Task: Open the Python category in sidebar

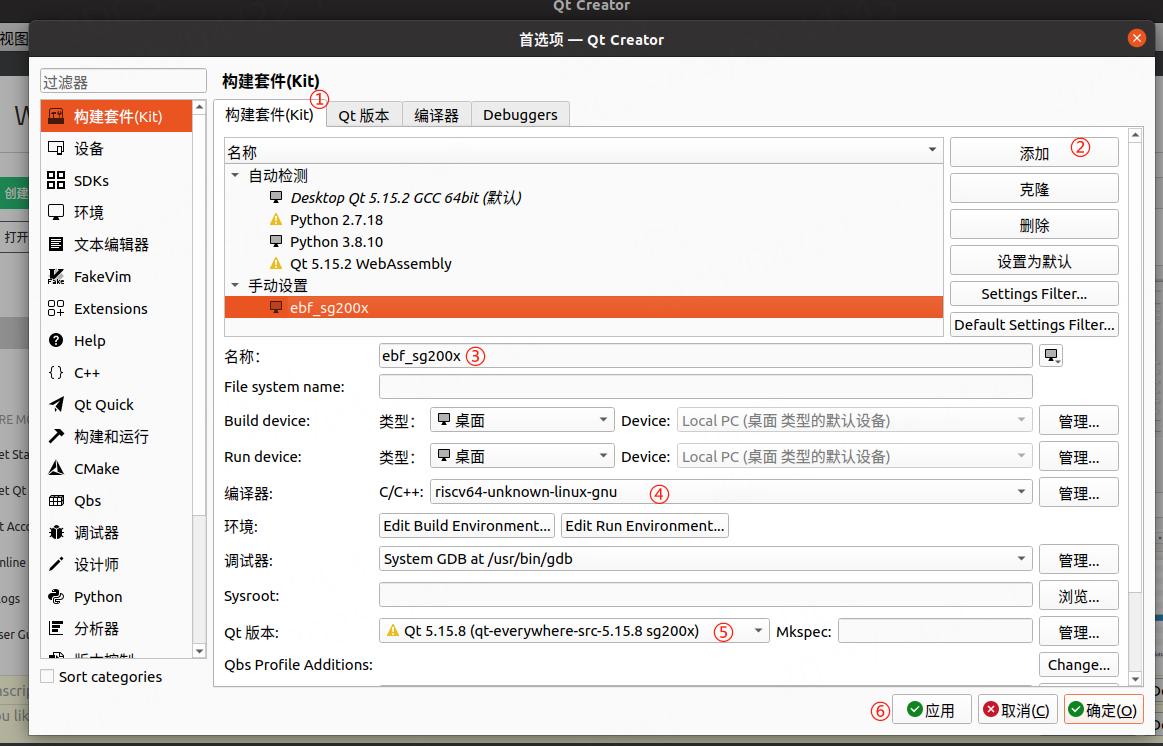Action: (116, 596)
